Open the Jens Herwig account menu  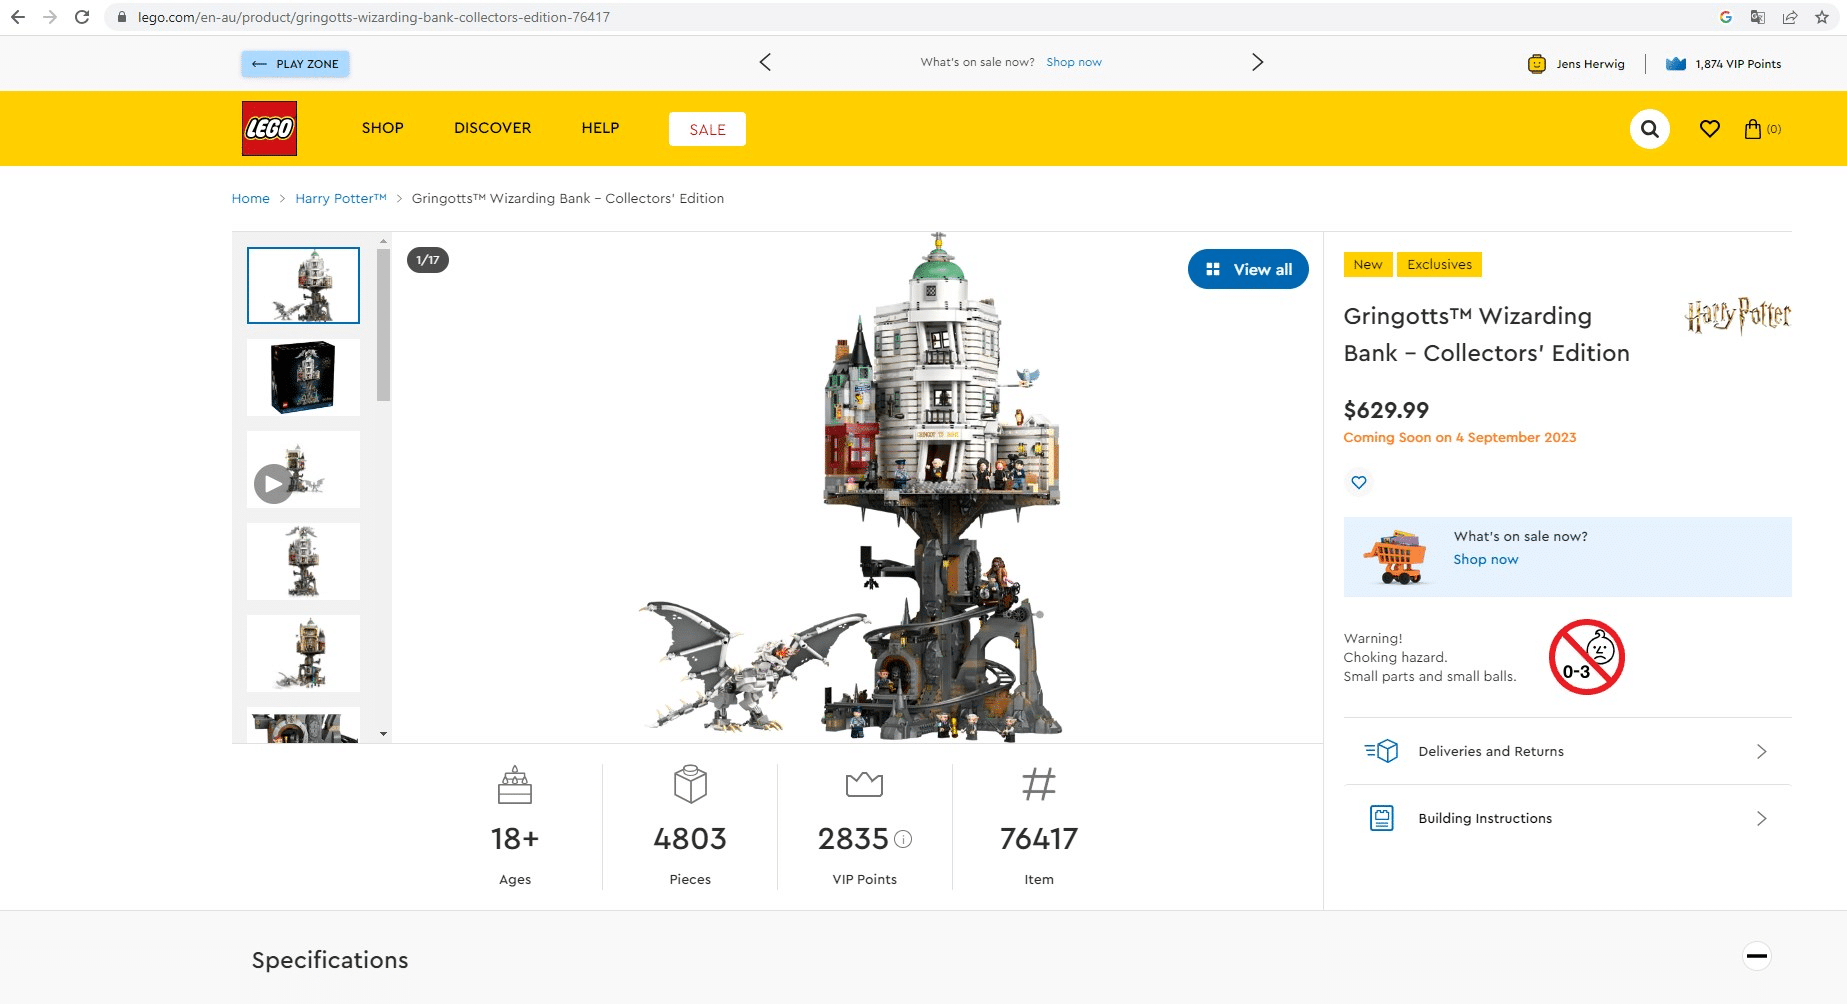coord(1576,64)
